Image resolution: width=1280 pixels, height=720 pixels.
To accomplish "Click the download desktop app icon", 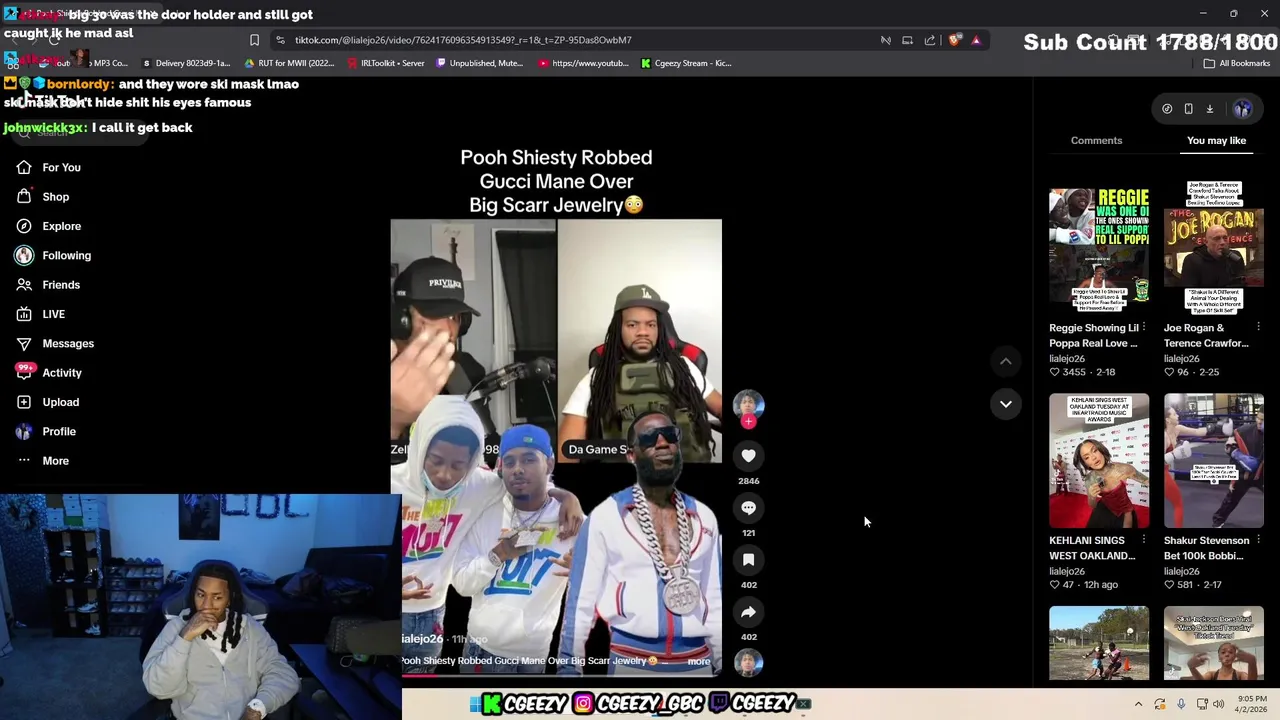I will pos(1209,109).
